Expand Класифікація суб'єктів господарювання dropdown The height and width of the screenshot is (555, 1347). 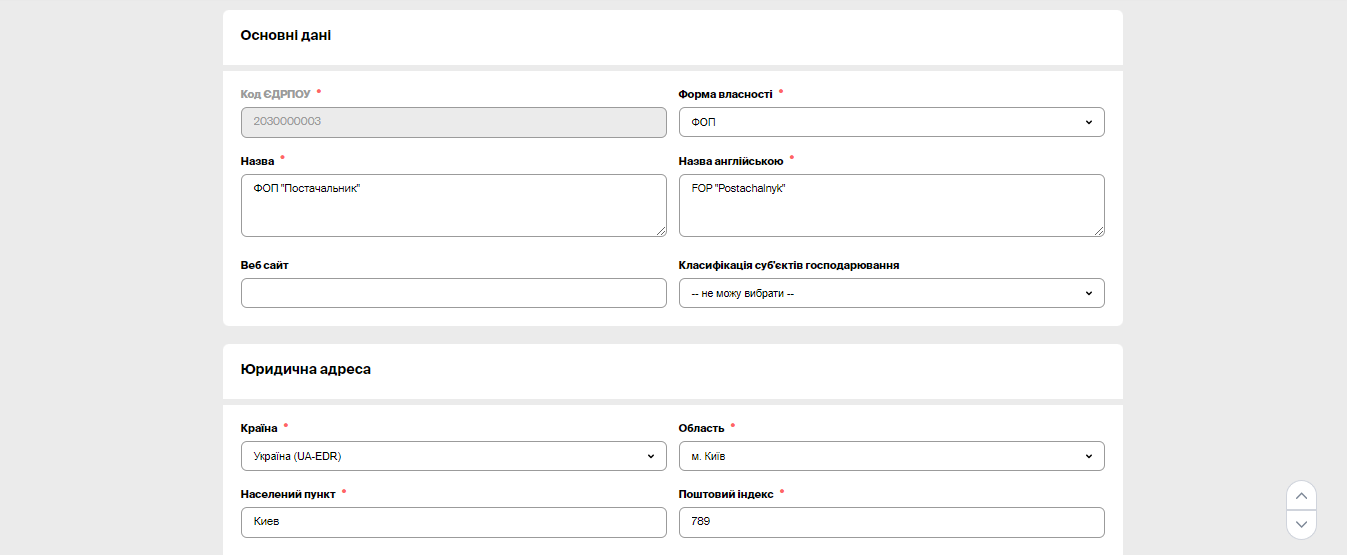(891, 293)
